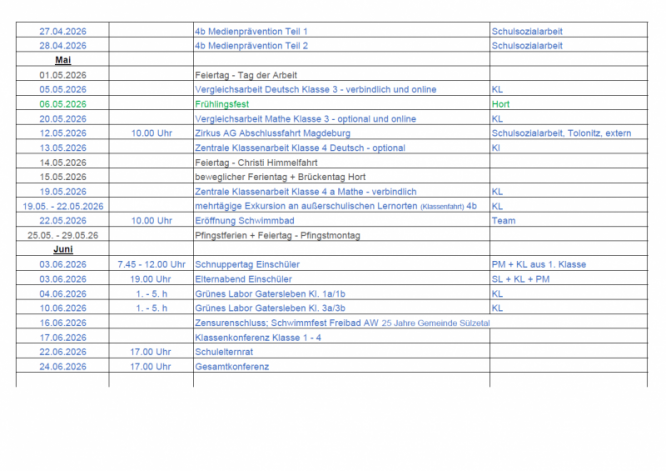The height and width of the screenshot is (471, 666).
Task: Select the 7.45 - 12.00 Uhr time cell
Action: (151, 265)
